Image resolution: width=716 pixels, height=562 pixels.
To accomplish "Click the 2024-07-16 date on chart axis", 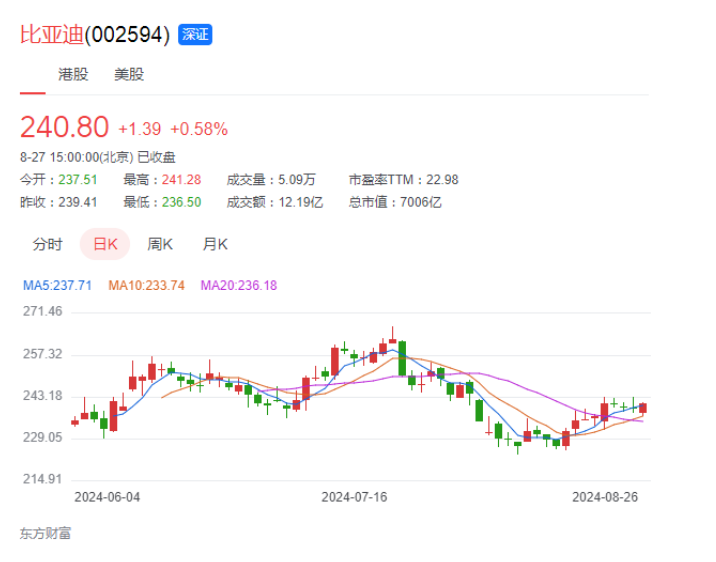I will pos(354,496).
